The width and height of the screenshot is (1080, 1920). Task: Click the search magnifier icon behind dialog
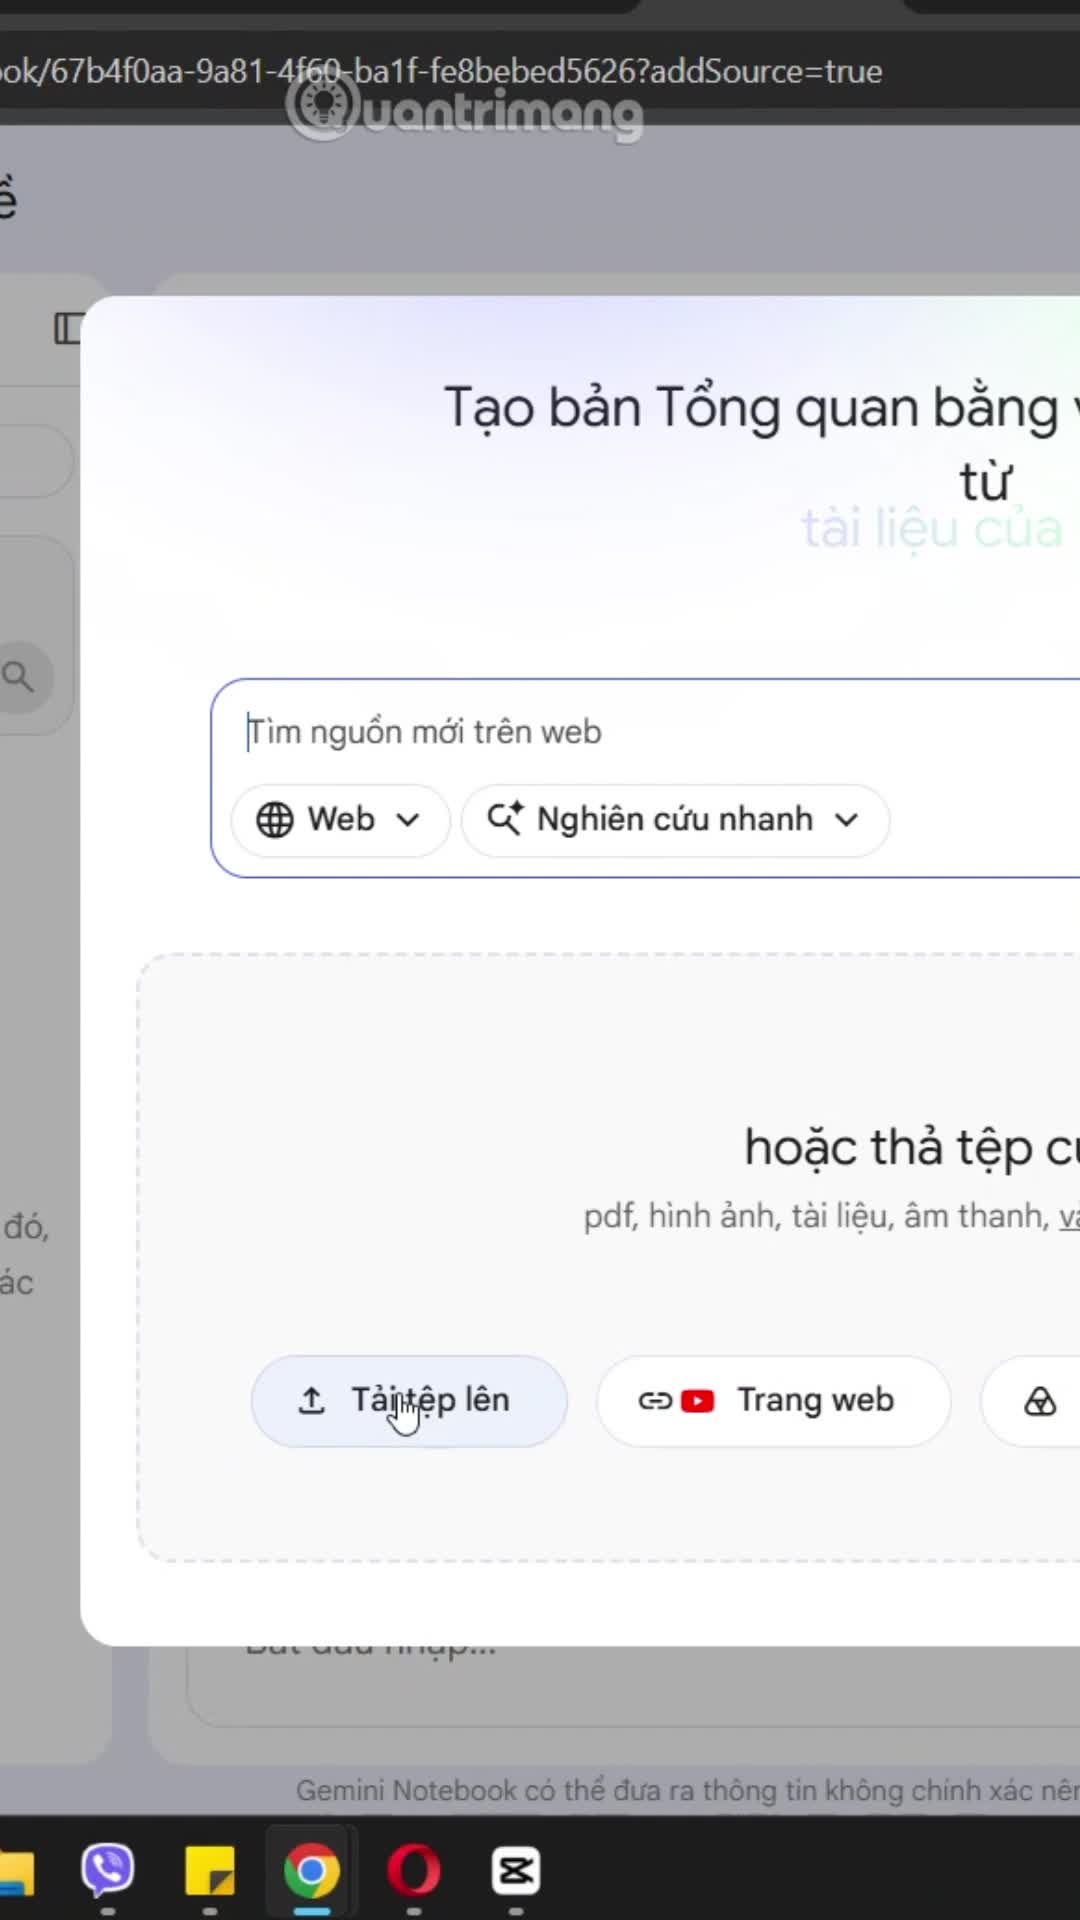click(18, 677)
